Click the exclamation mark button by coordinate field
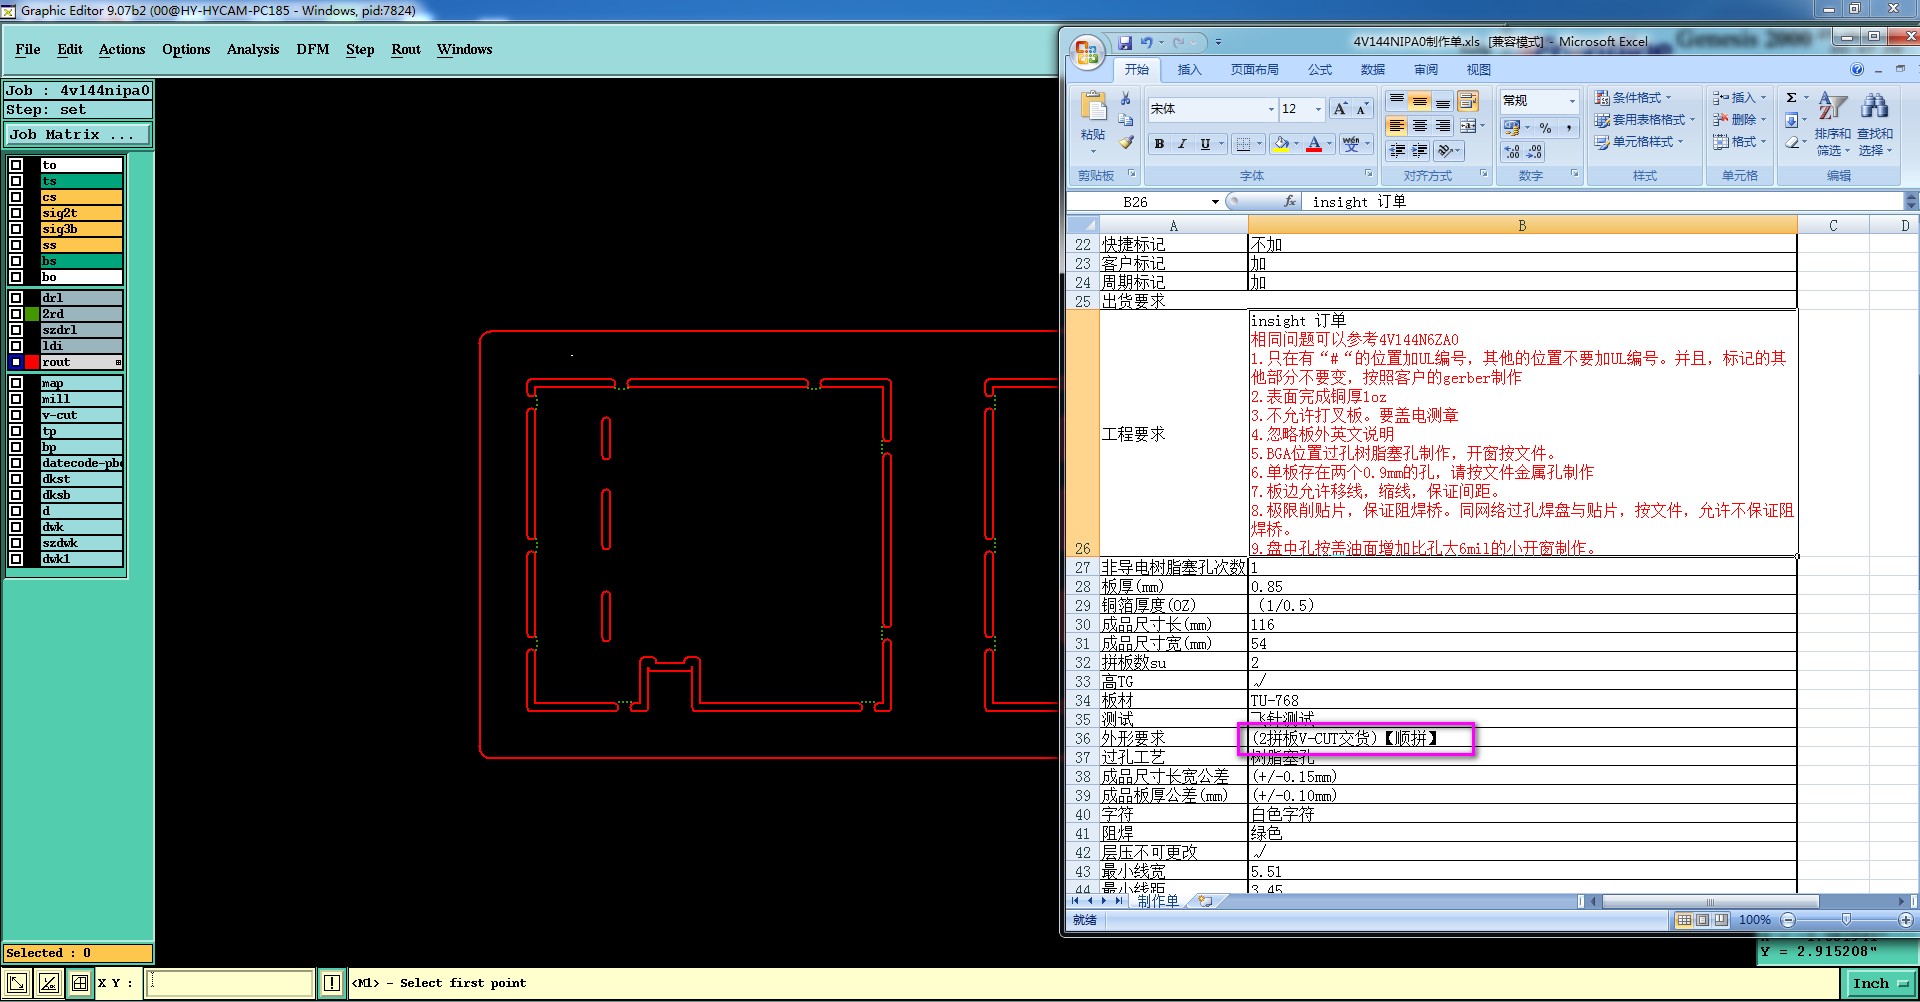This screenshot has width=1920, height=1002. (332, 983)
